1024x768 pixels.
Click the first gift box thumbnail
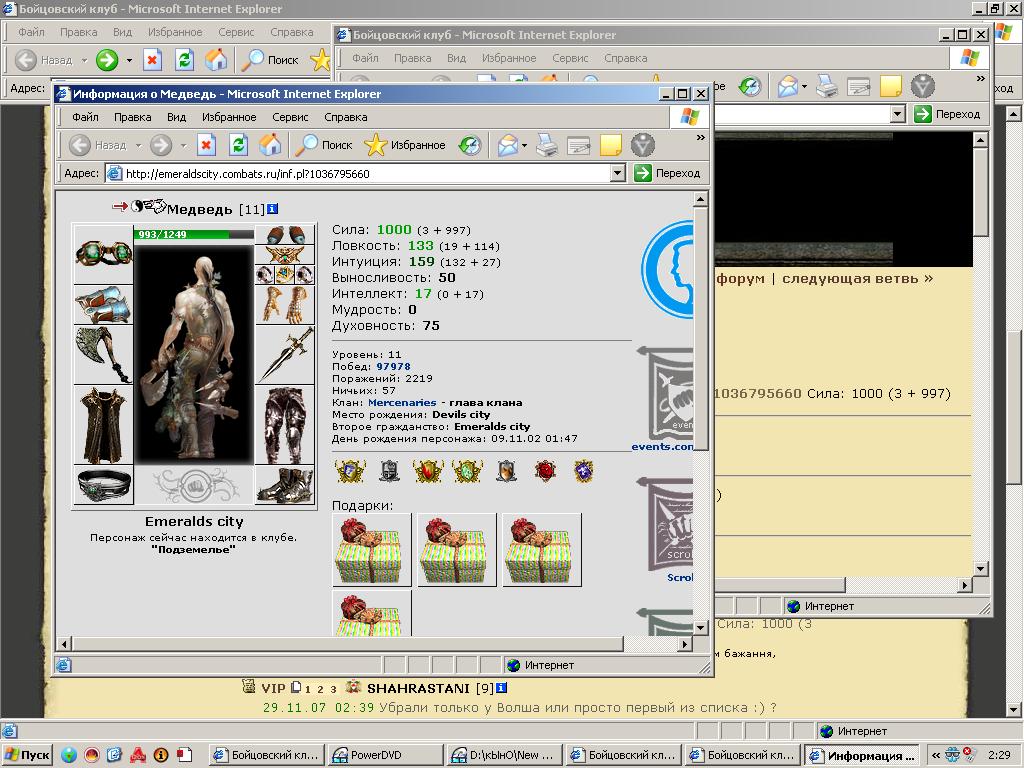(x=372, y=550)
